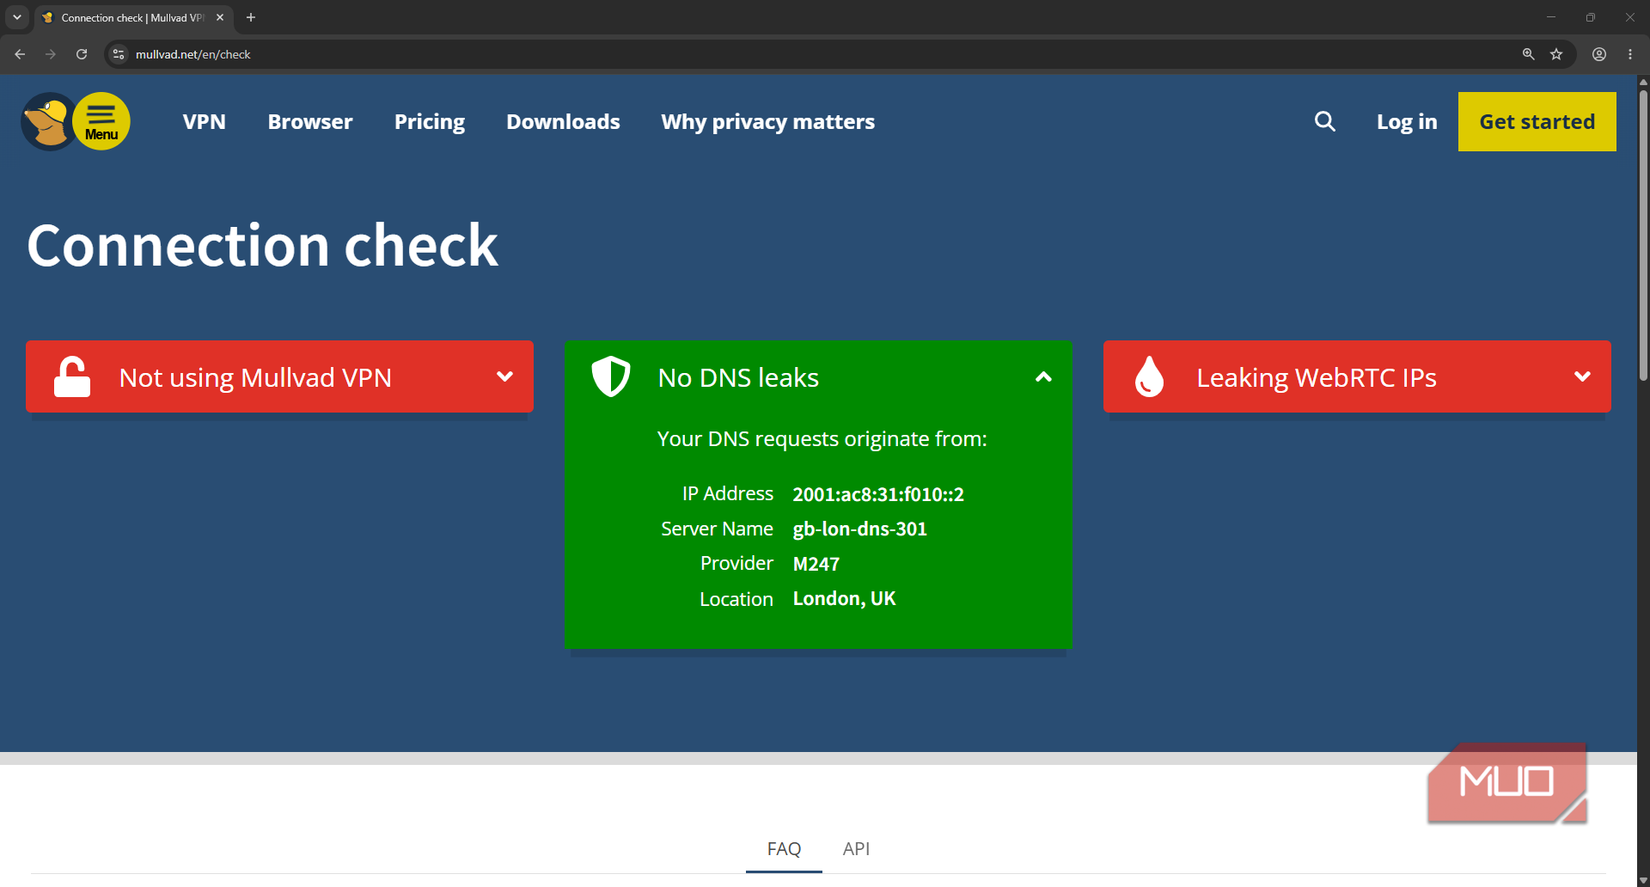Open the site information icon in address bar
The image size is (1650, 887).
(x=118, y=54)
